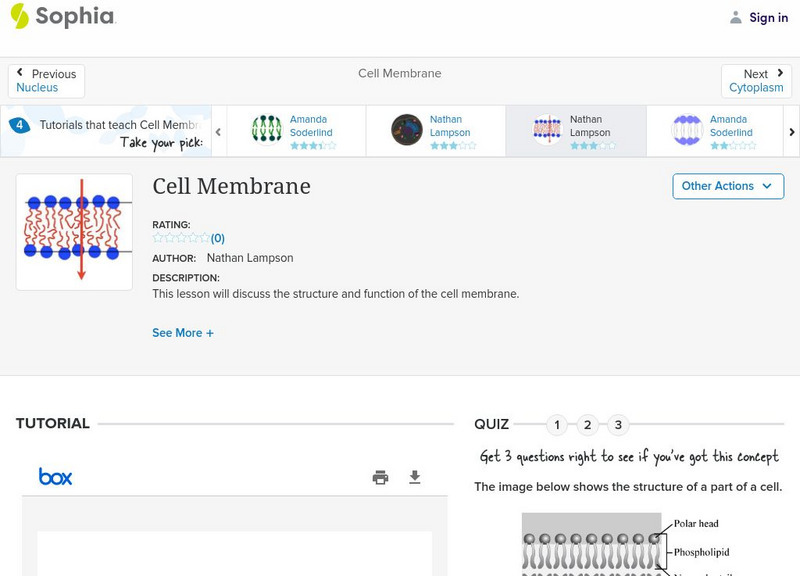Select first Amanda Soderlind tutorial

[x=296, y=131]
